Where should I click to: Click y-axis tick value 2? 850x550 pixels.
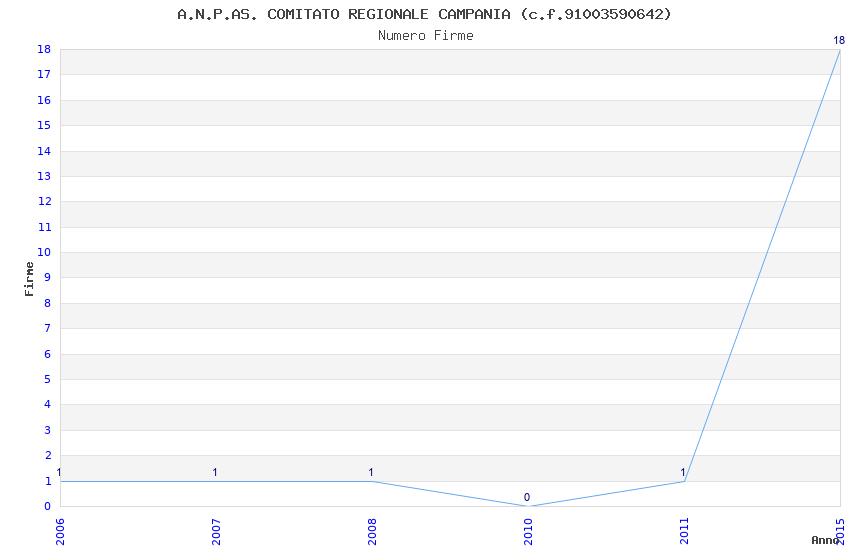(x=48, y=456)
